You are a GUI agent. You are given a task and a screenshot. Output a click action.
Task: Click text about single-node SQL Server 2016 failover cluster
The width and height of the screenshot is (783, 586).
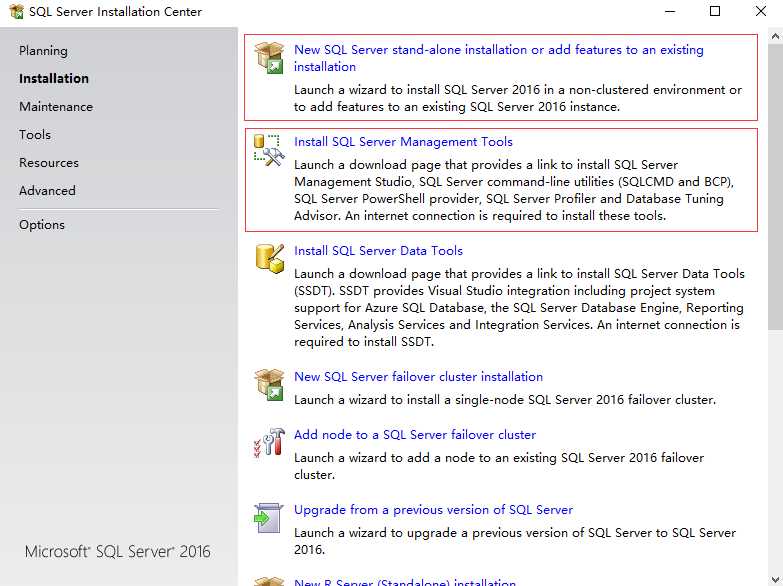(x=505, y=400)
